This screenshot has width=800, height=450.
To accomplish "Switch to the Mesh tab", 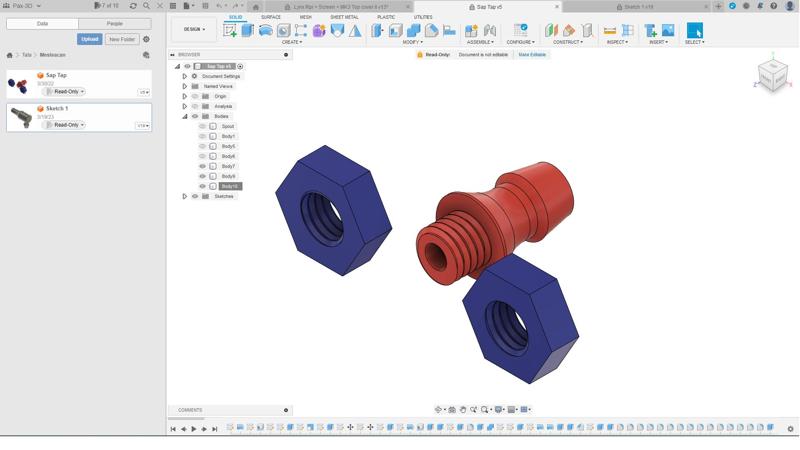I will click(x=305, y=17).
